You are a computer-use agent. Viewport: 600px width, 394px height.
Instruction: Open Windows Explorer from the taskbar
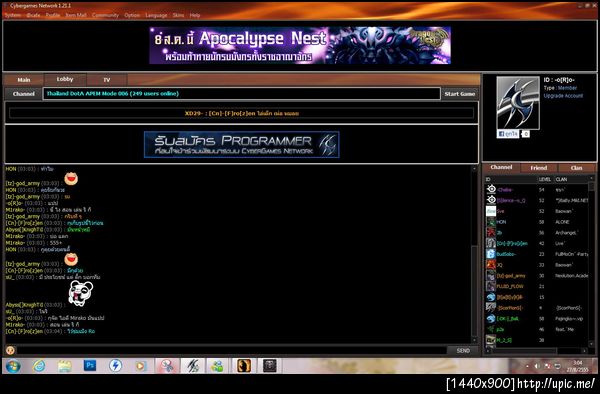[64, 366]
